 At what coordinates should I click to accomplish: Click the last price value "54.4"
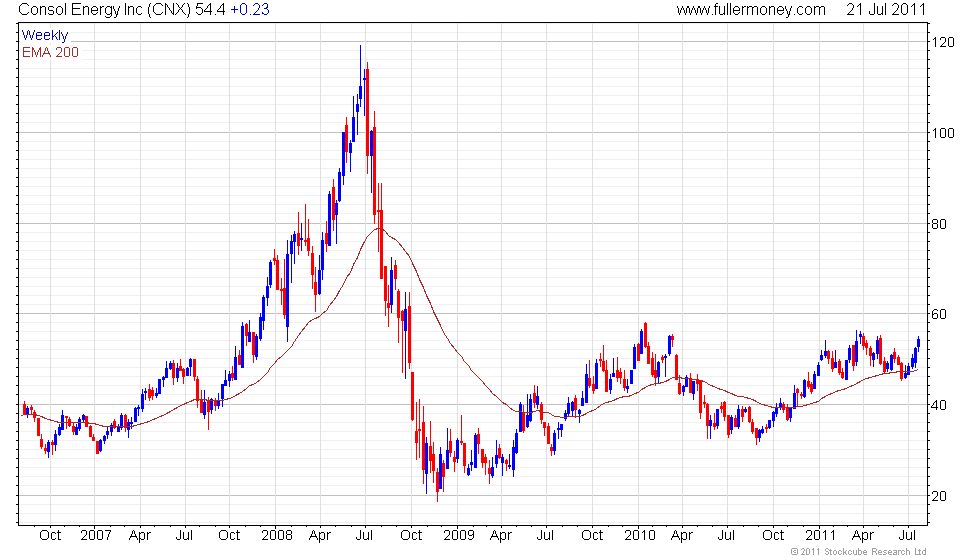coord(210,9)
